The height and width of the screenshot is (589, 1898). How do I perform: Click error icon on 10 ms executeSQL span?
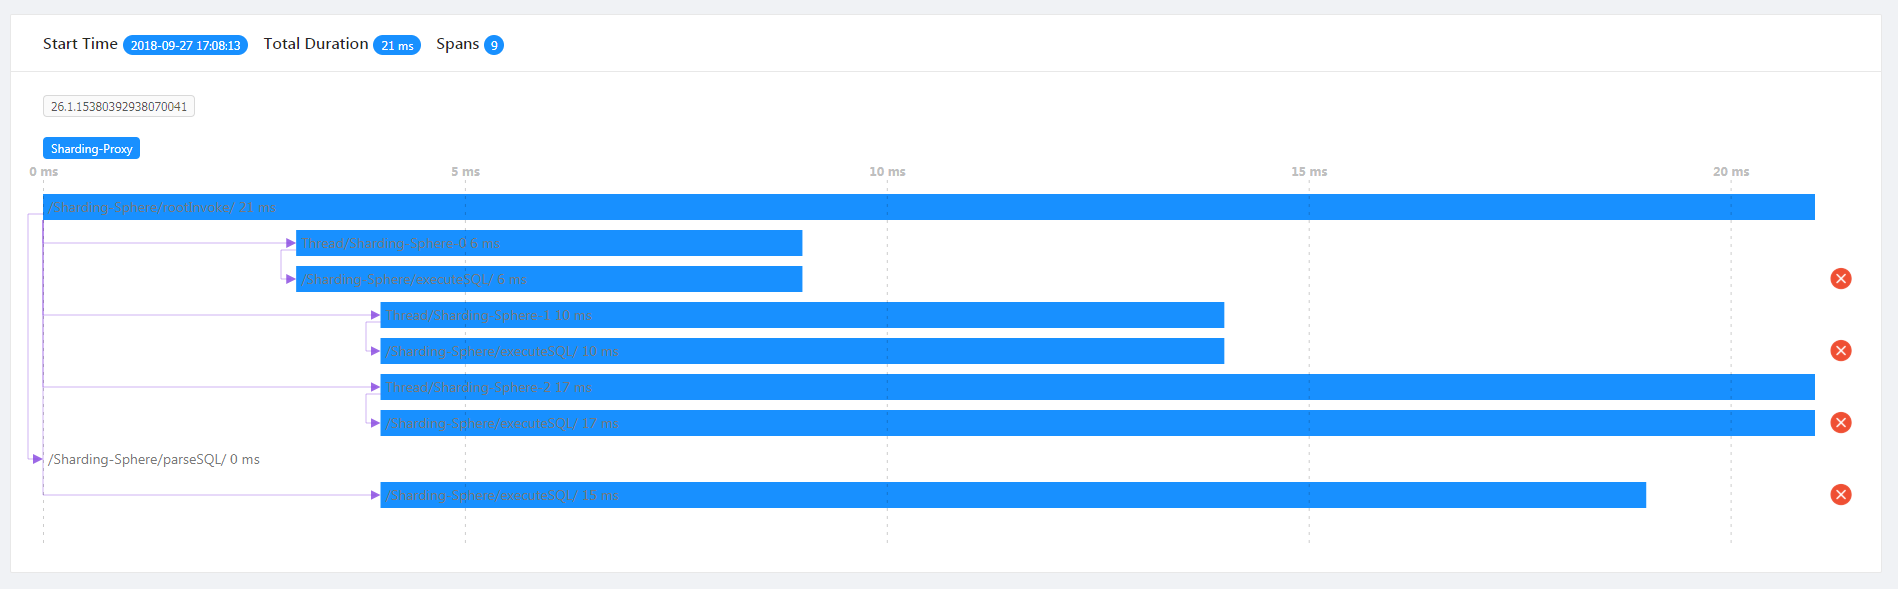[1840, 351]
